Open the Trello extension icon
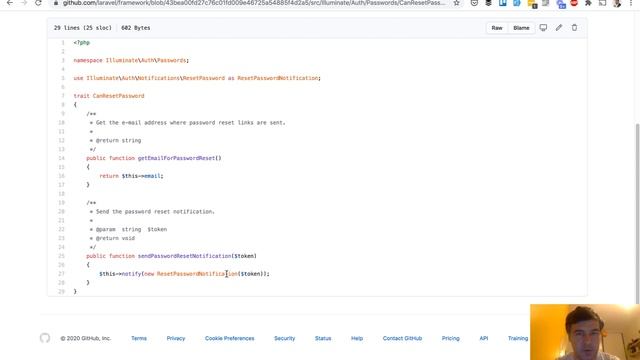The height and width of the screenshot is (360, 640). pos(502,3)
